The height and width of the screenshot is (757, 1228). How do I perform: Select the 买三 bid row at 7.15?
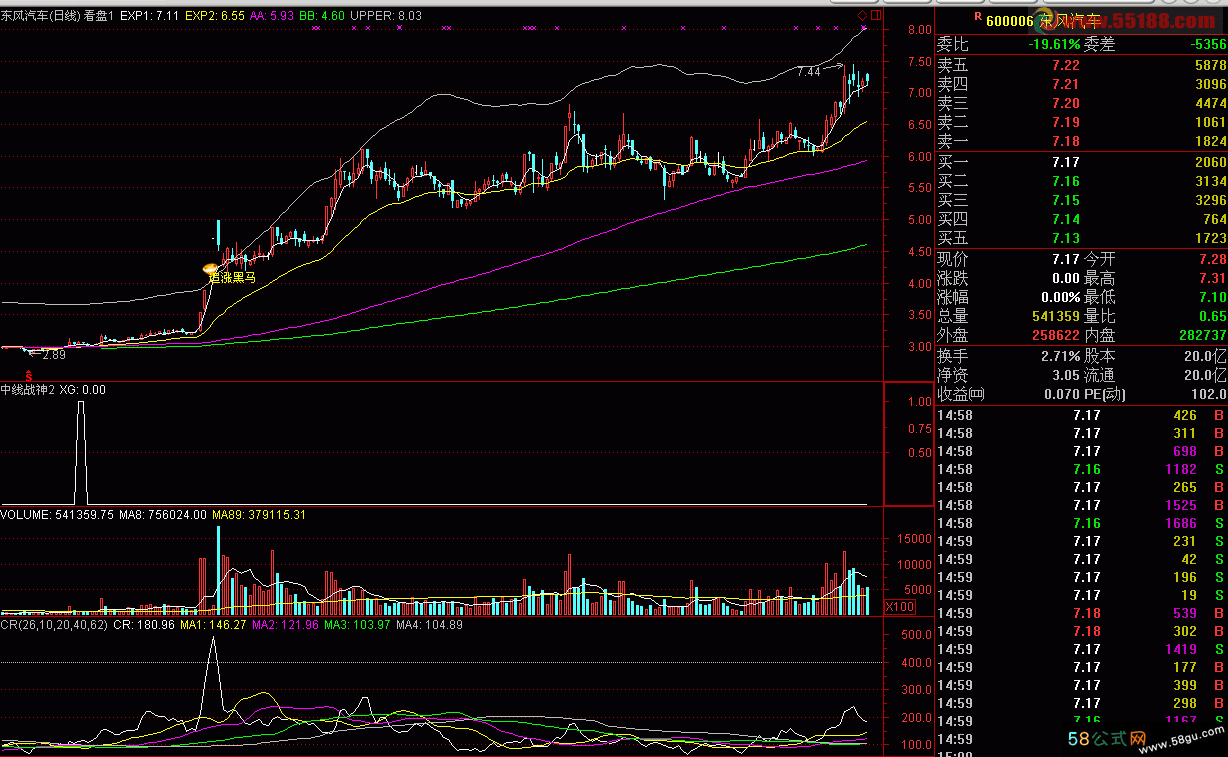click(x=1081, y=200)
